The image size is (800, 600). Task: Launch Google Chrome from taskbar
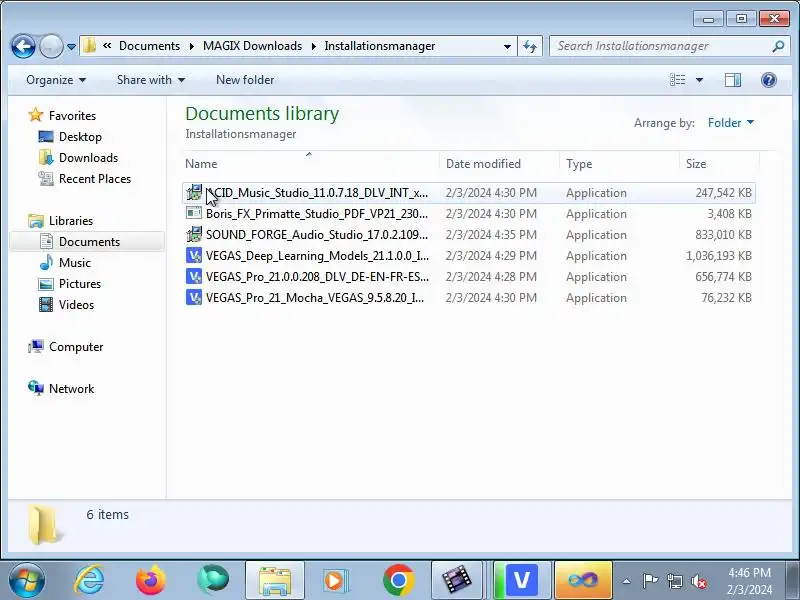click(x=398, y=581)
